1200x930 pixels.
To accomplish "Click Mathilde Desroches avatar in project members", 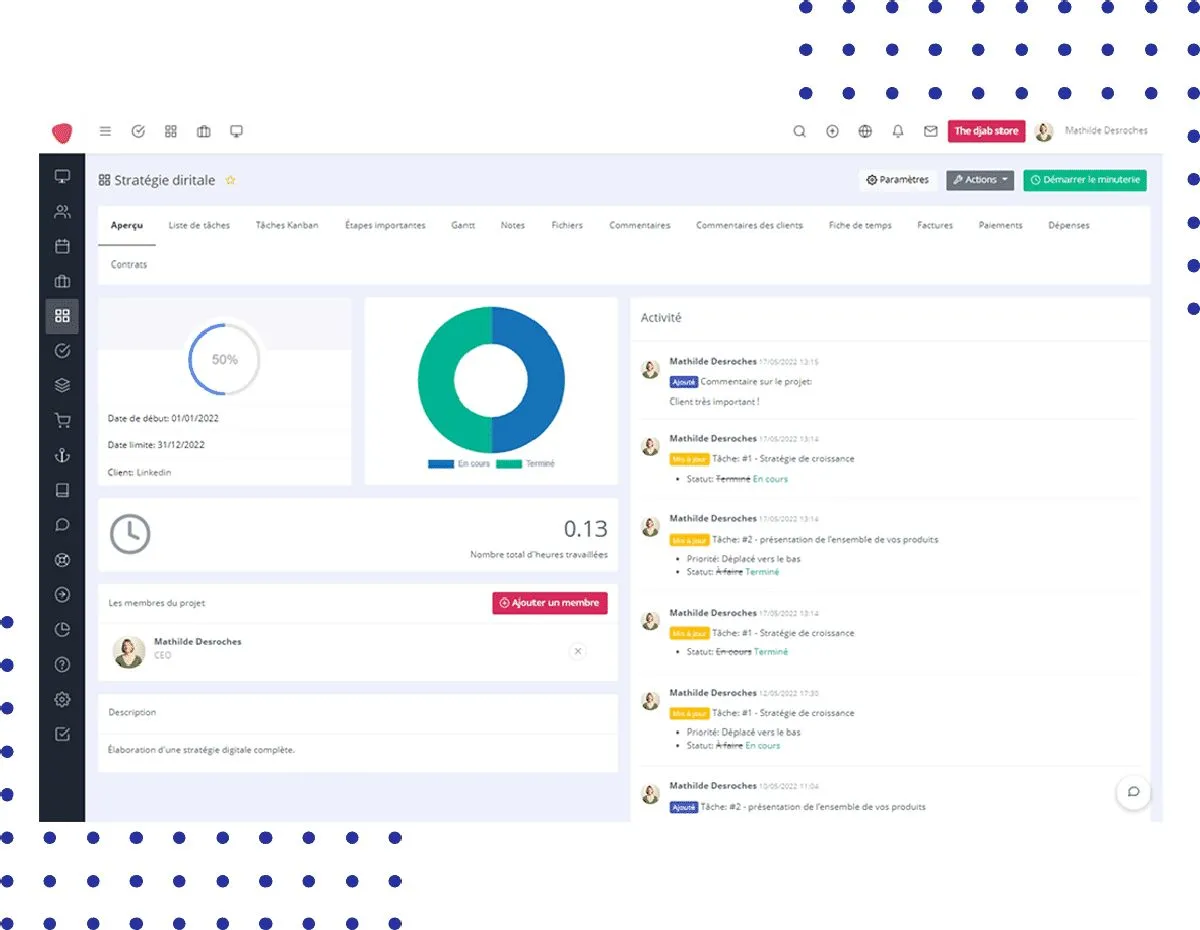I will point(129,651).
